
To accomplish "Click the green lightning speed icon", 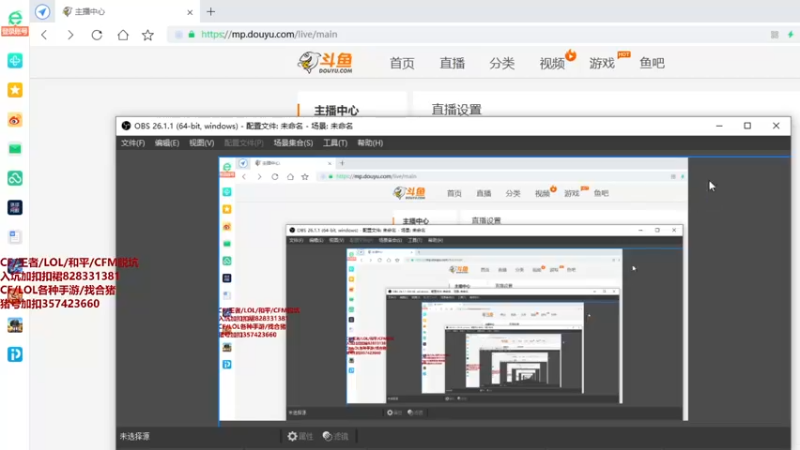I will pyautogui.click(x=790, y=35).
